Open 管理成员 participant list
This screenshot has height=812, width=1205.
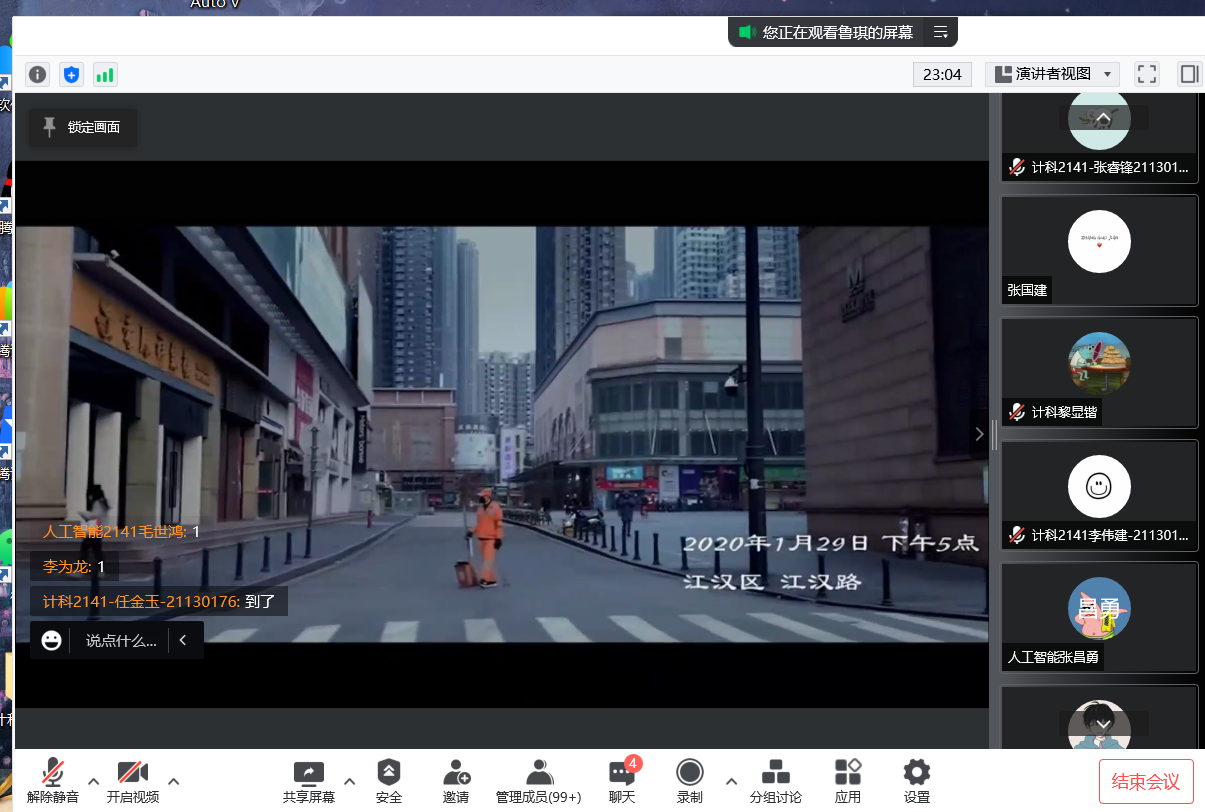[538, 780]
